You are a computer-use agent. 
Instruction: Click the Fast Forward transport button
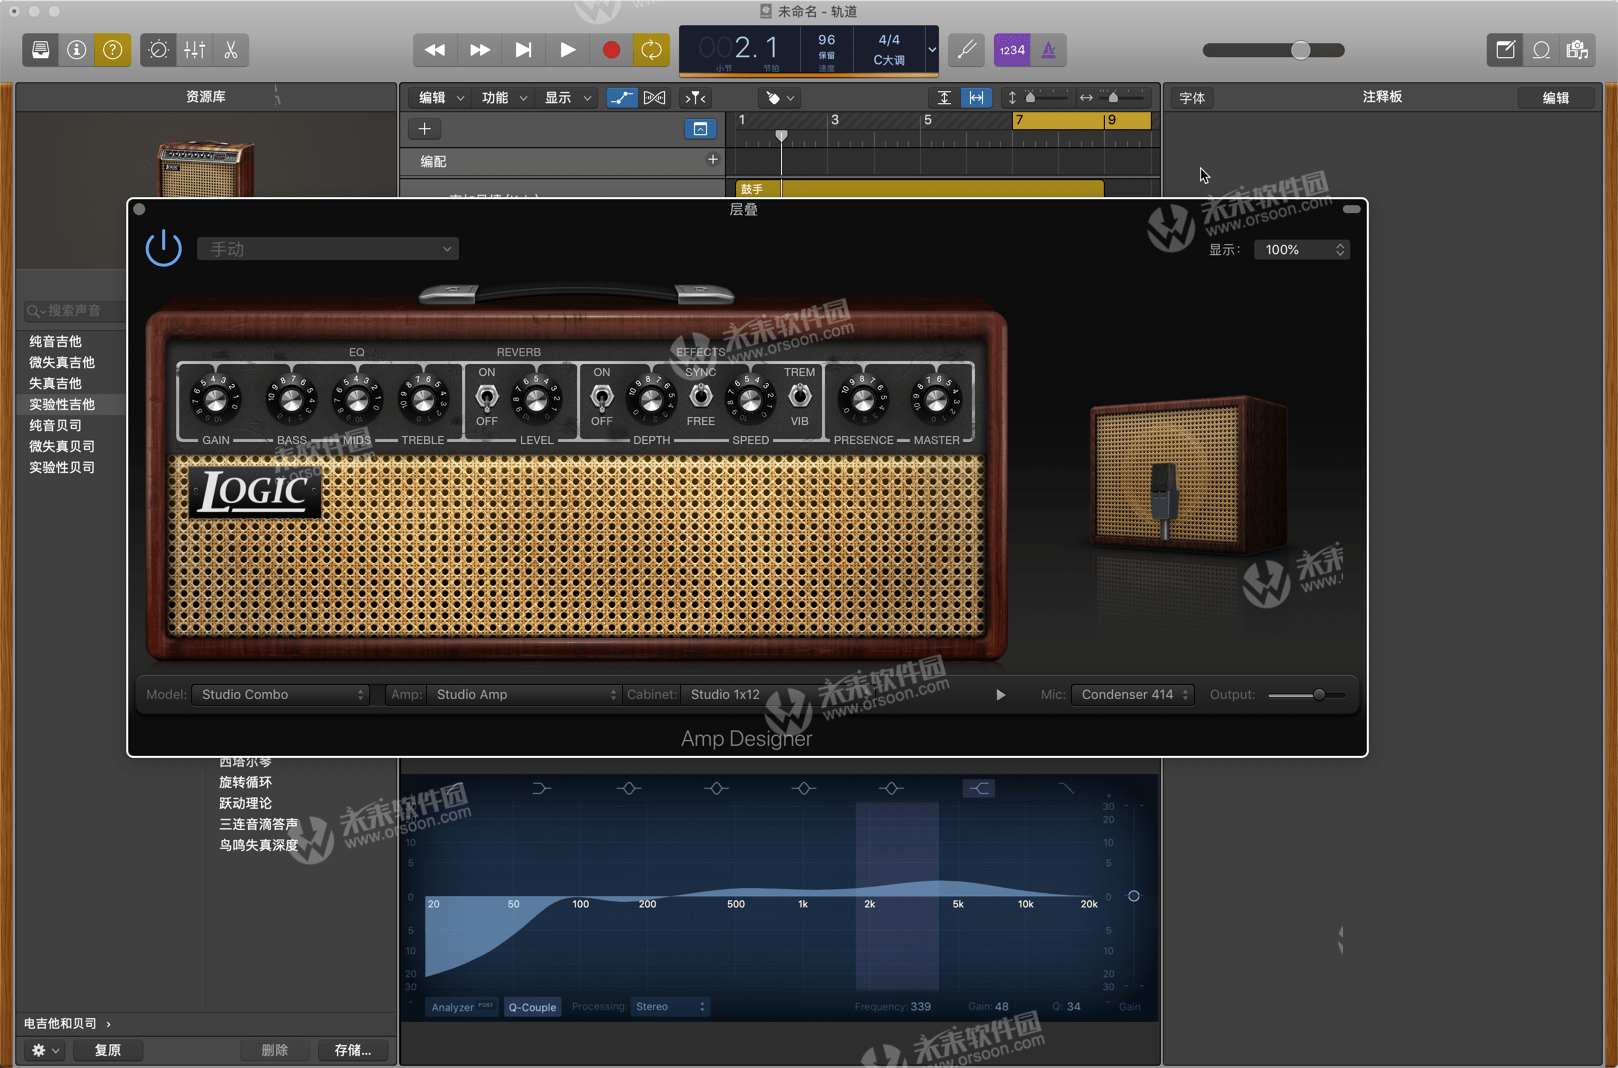[480, 50]
